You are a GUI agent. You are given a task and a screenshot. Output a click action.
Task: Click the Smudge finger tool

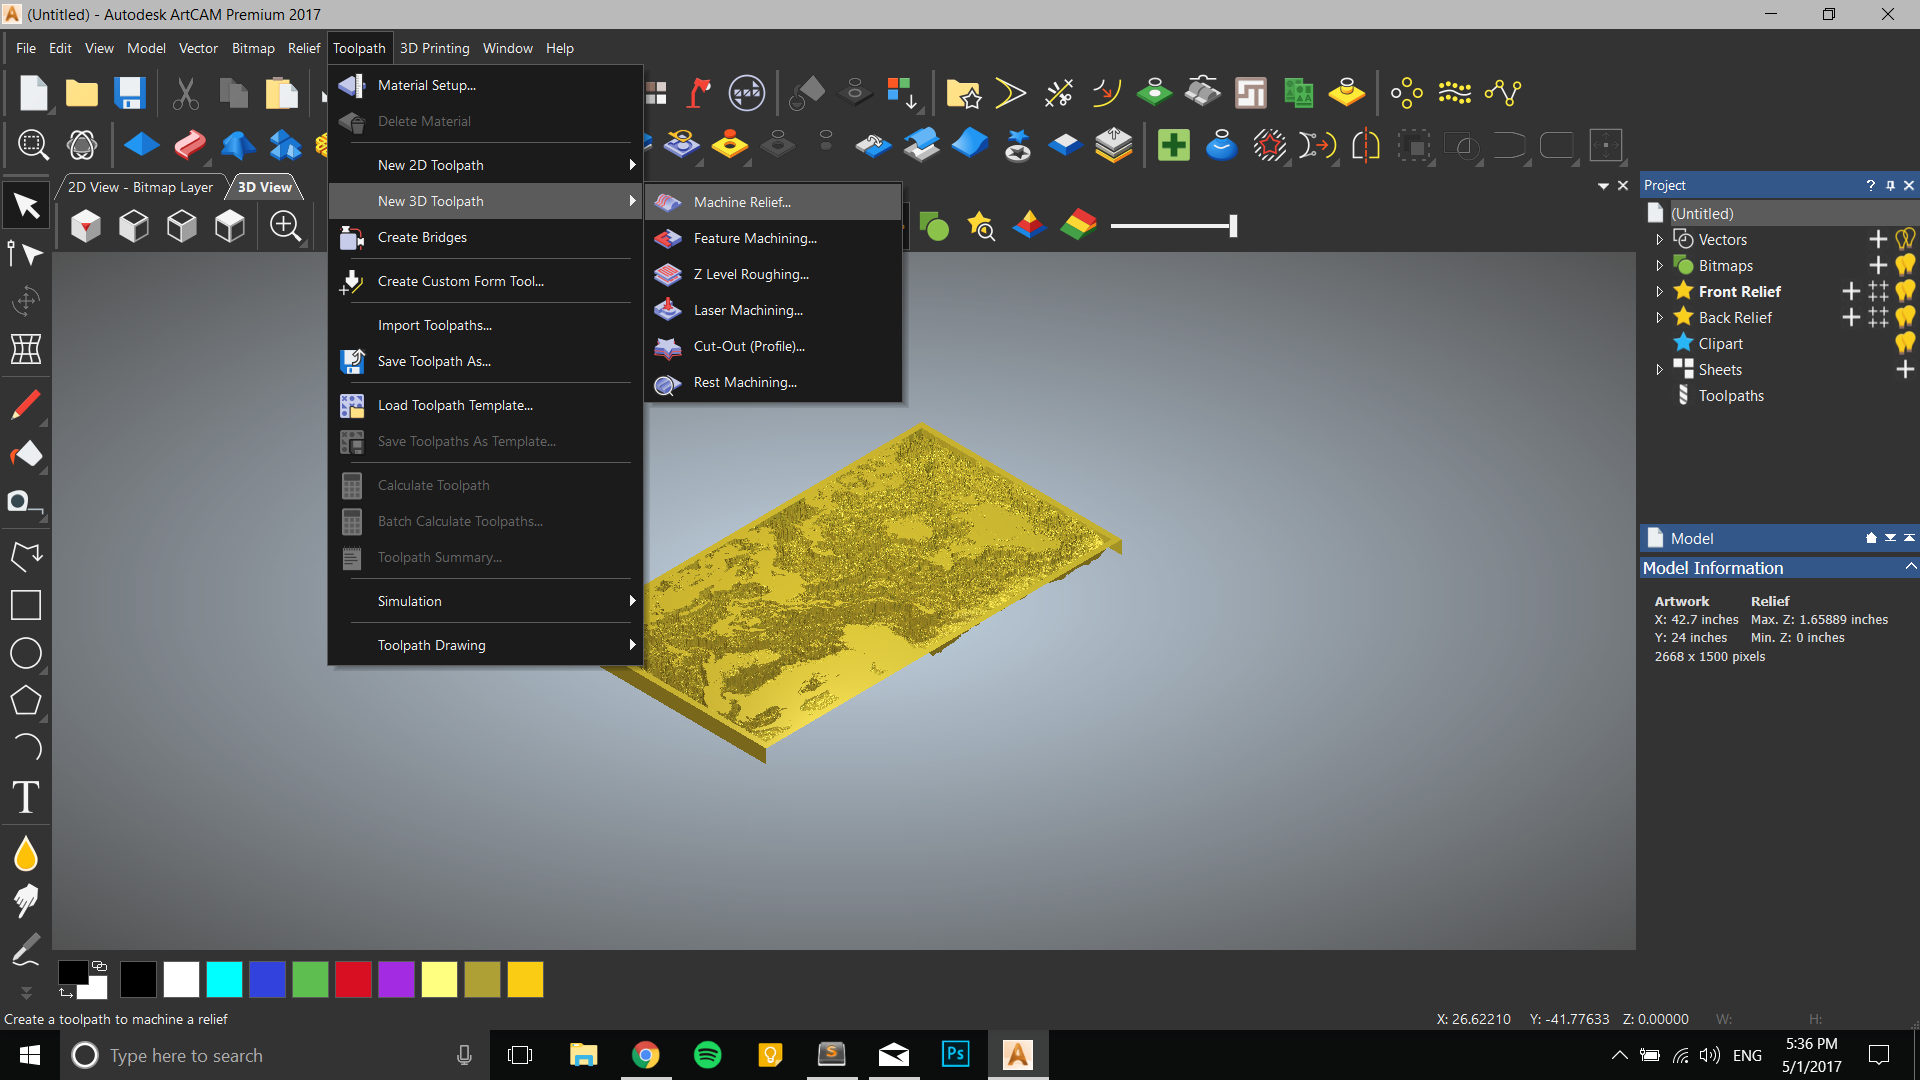click(x=26, y=901)
